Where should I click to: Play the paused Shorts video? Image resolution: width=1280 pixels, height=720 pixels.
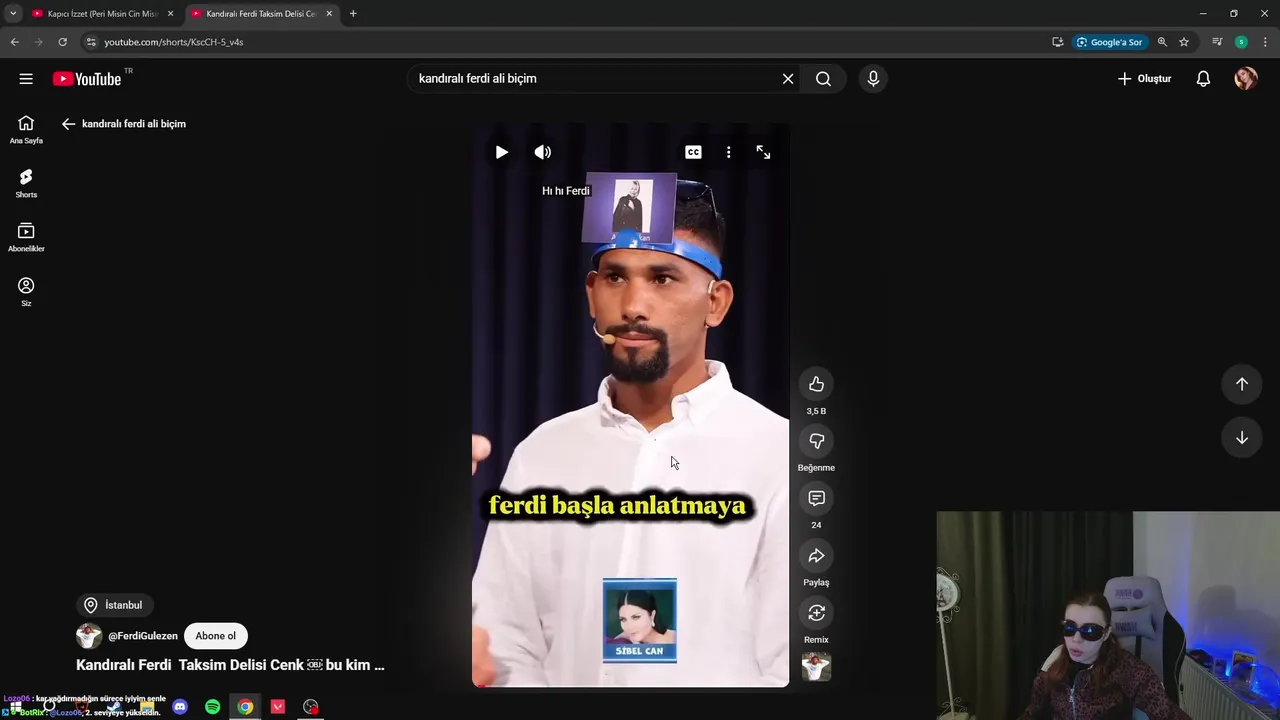coord(502,152)
